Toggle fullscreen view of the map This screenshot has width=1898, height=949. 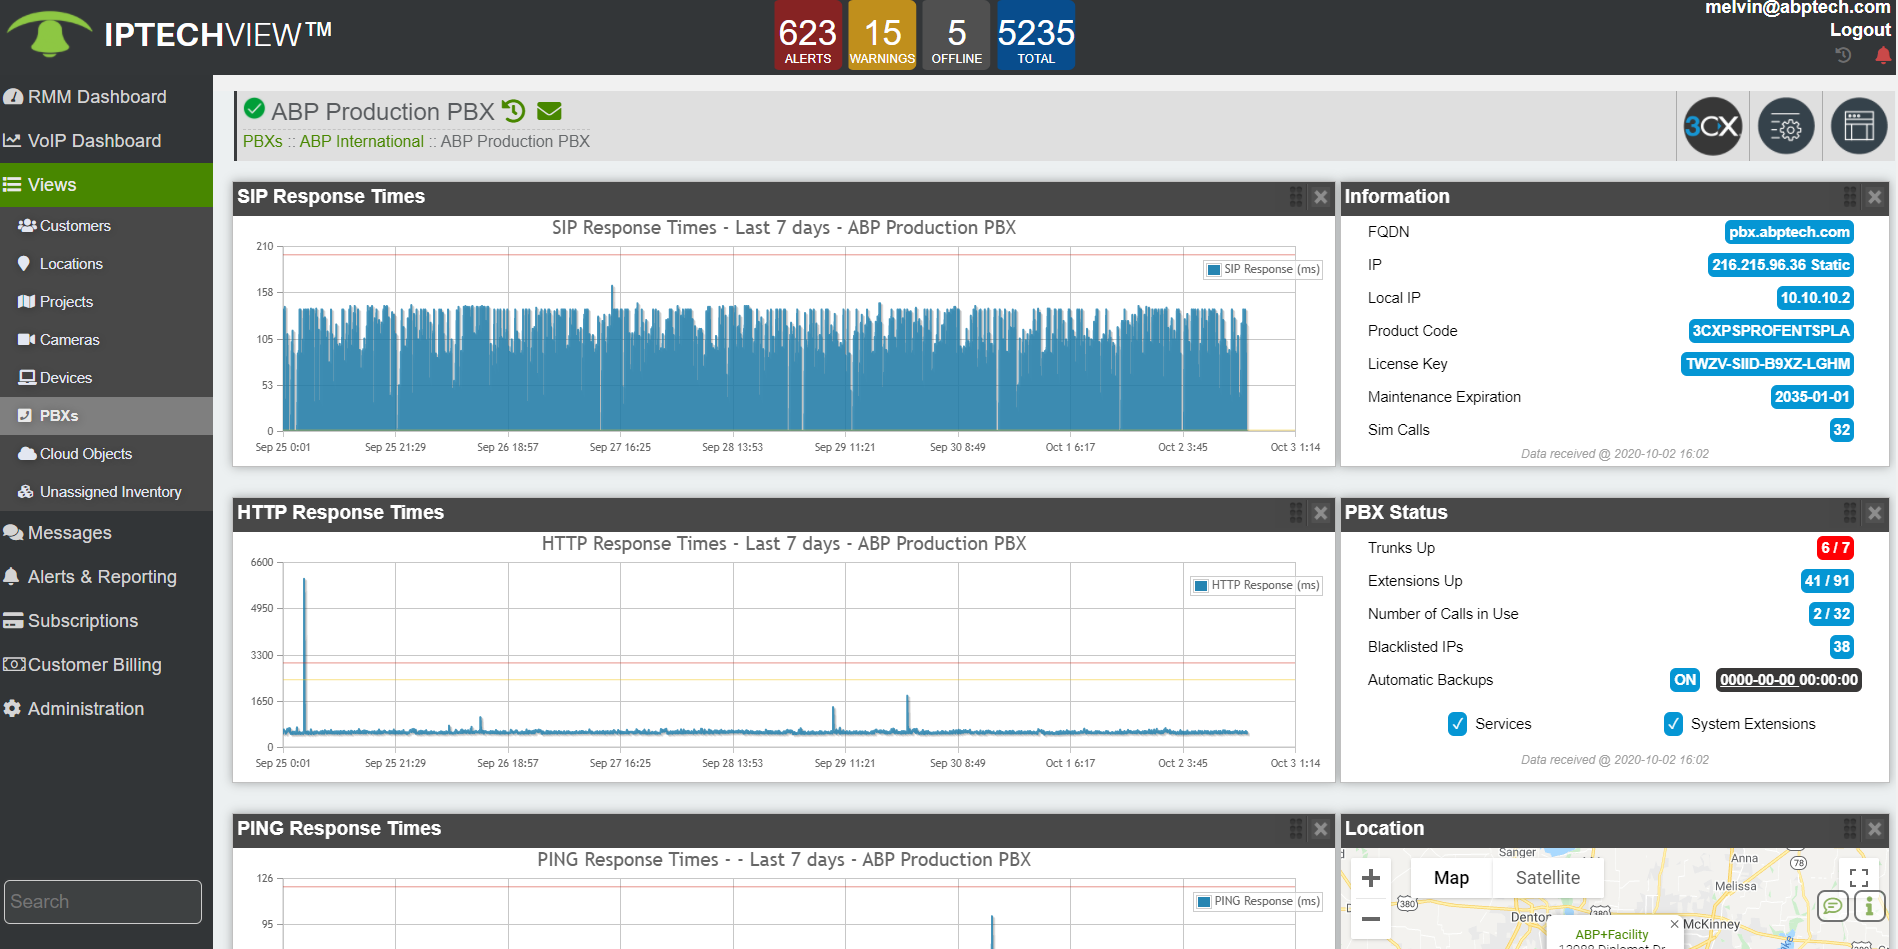(1859, 878)
